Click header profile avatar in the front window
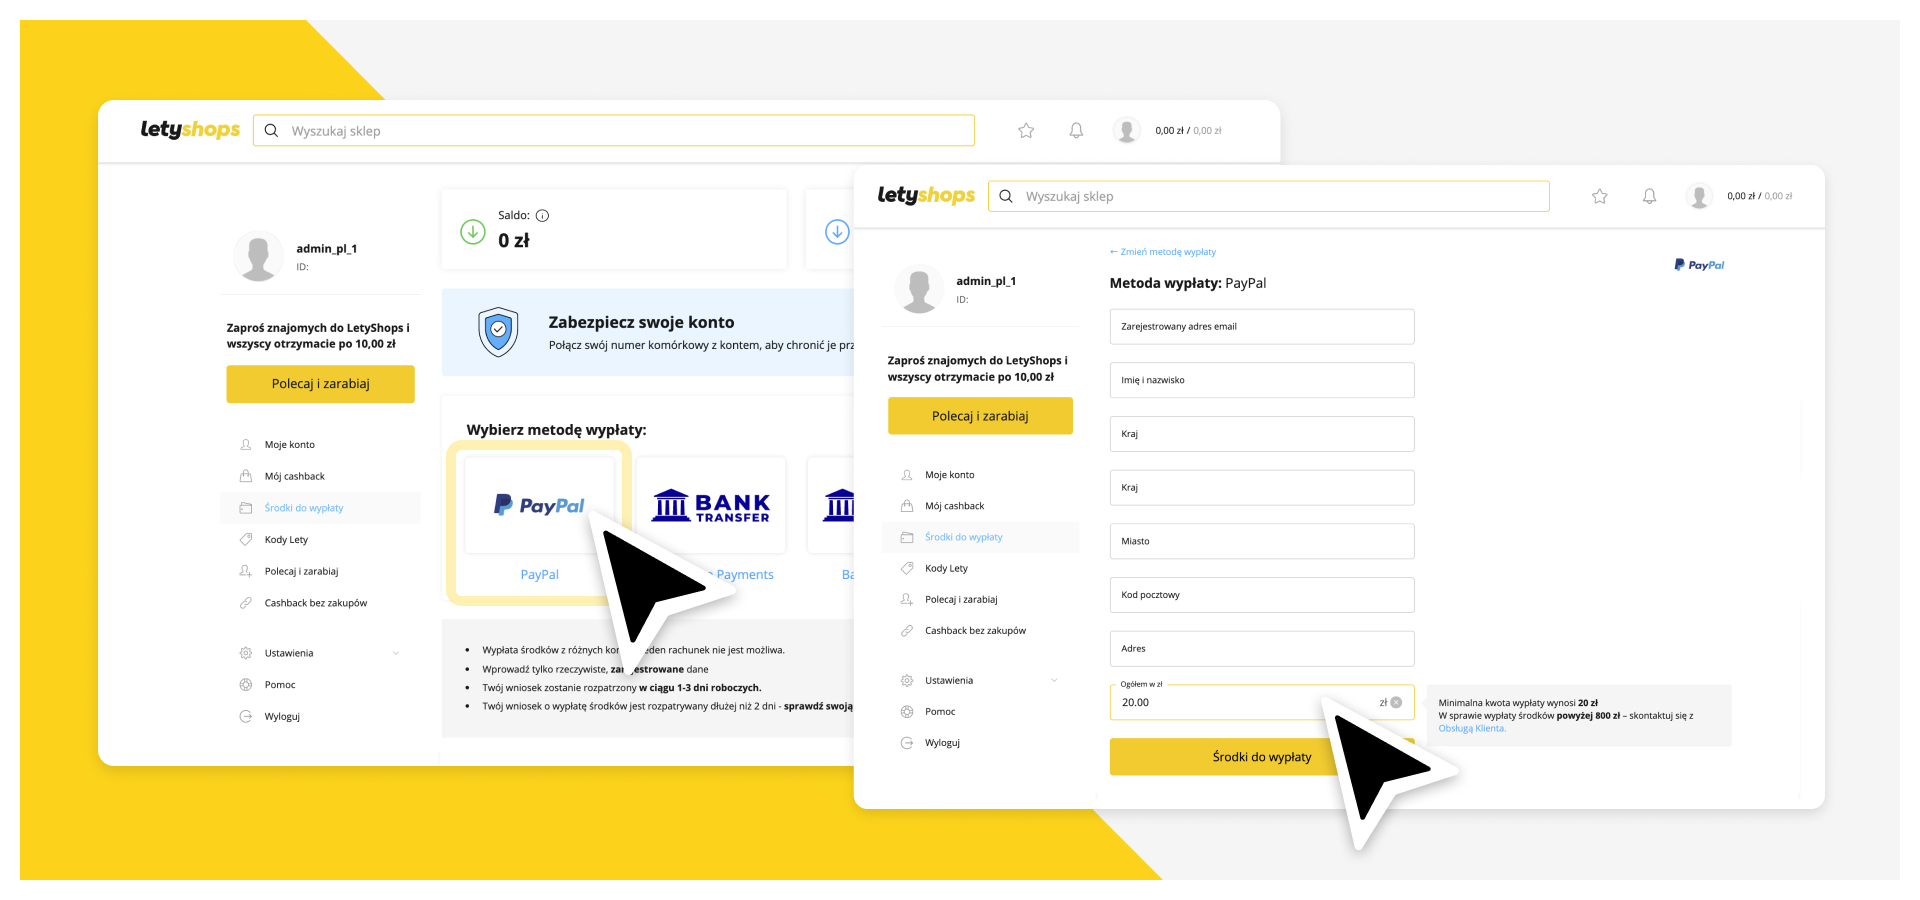The image size is (1920, 900). tap(1699, 196)
